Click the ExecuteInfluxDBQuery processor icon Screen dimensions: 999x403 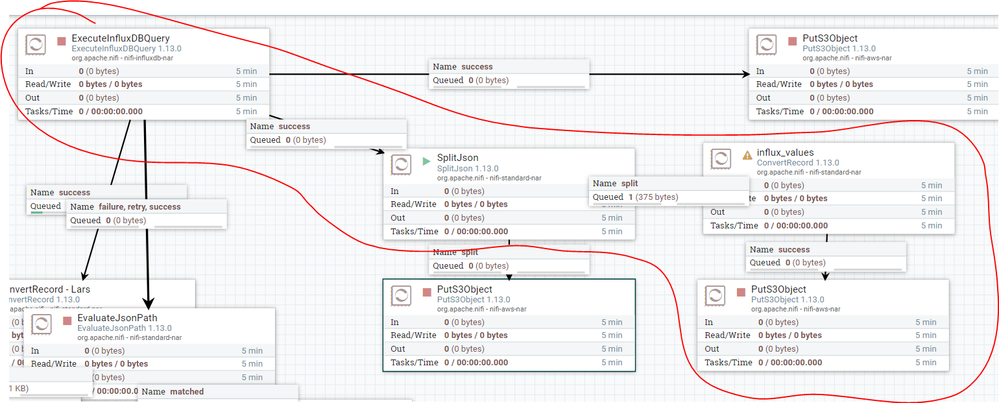(37, 45)
